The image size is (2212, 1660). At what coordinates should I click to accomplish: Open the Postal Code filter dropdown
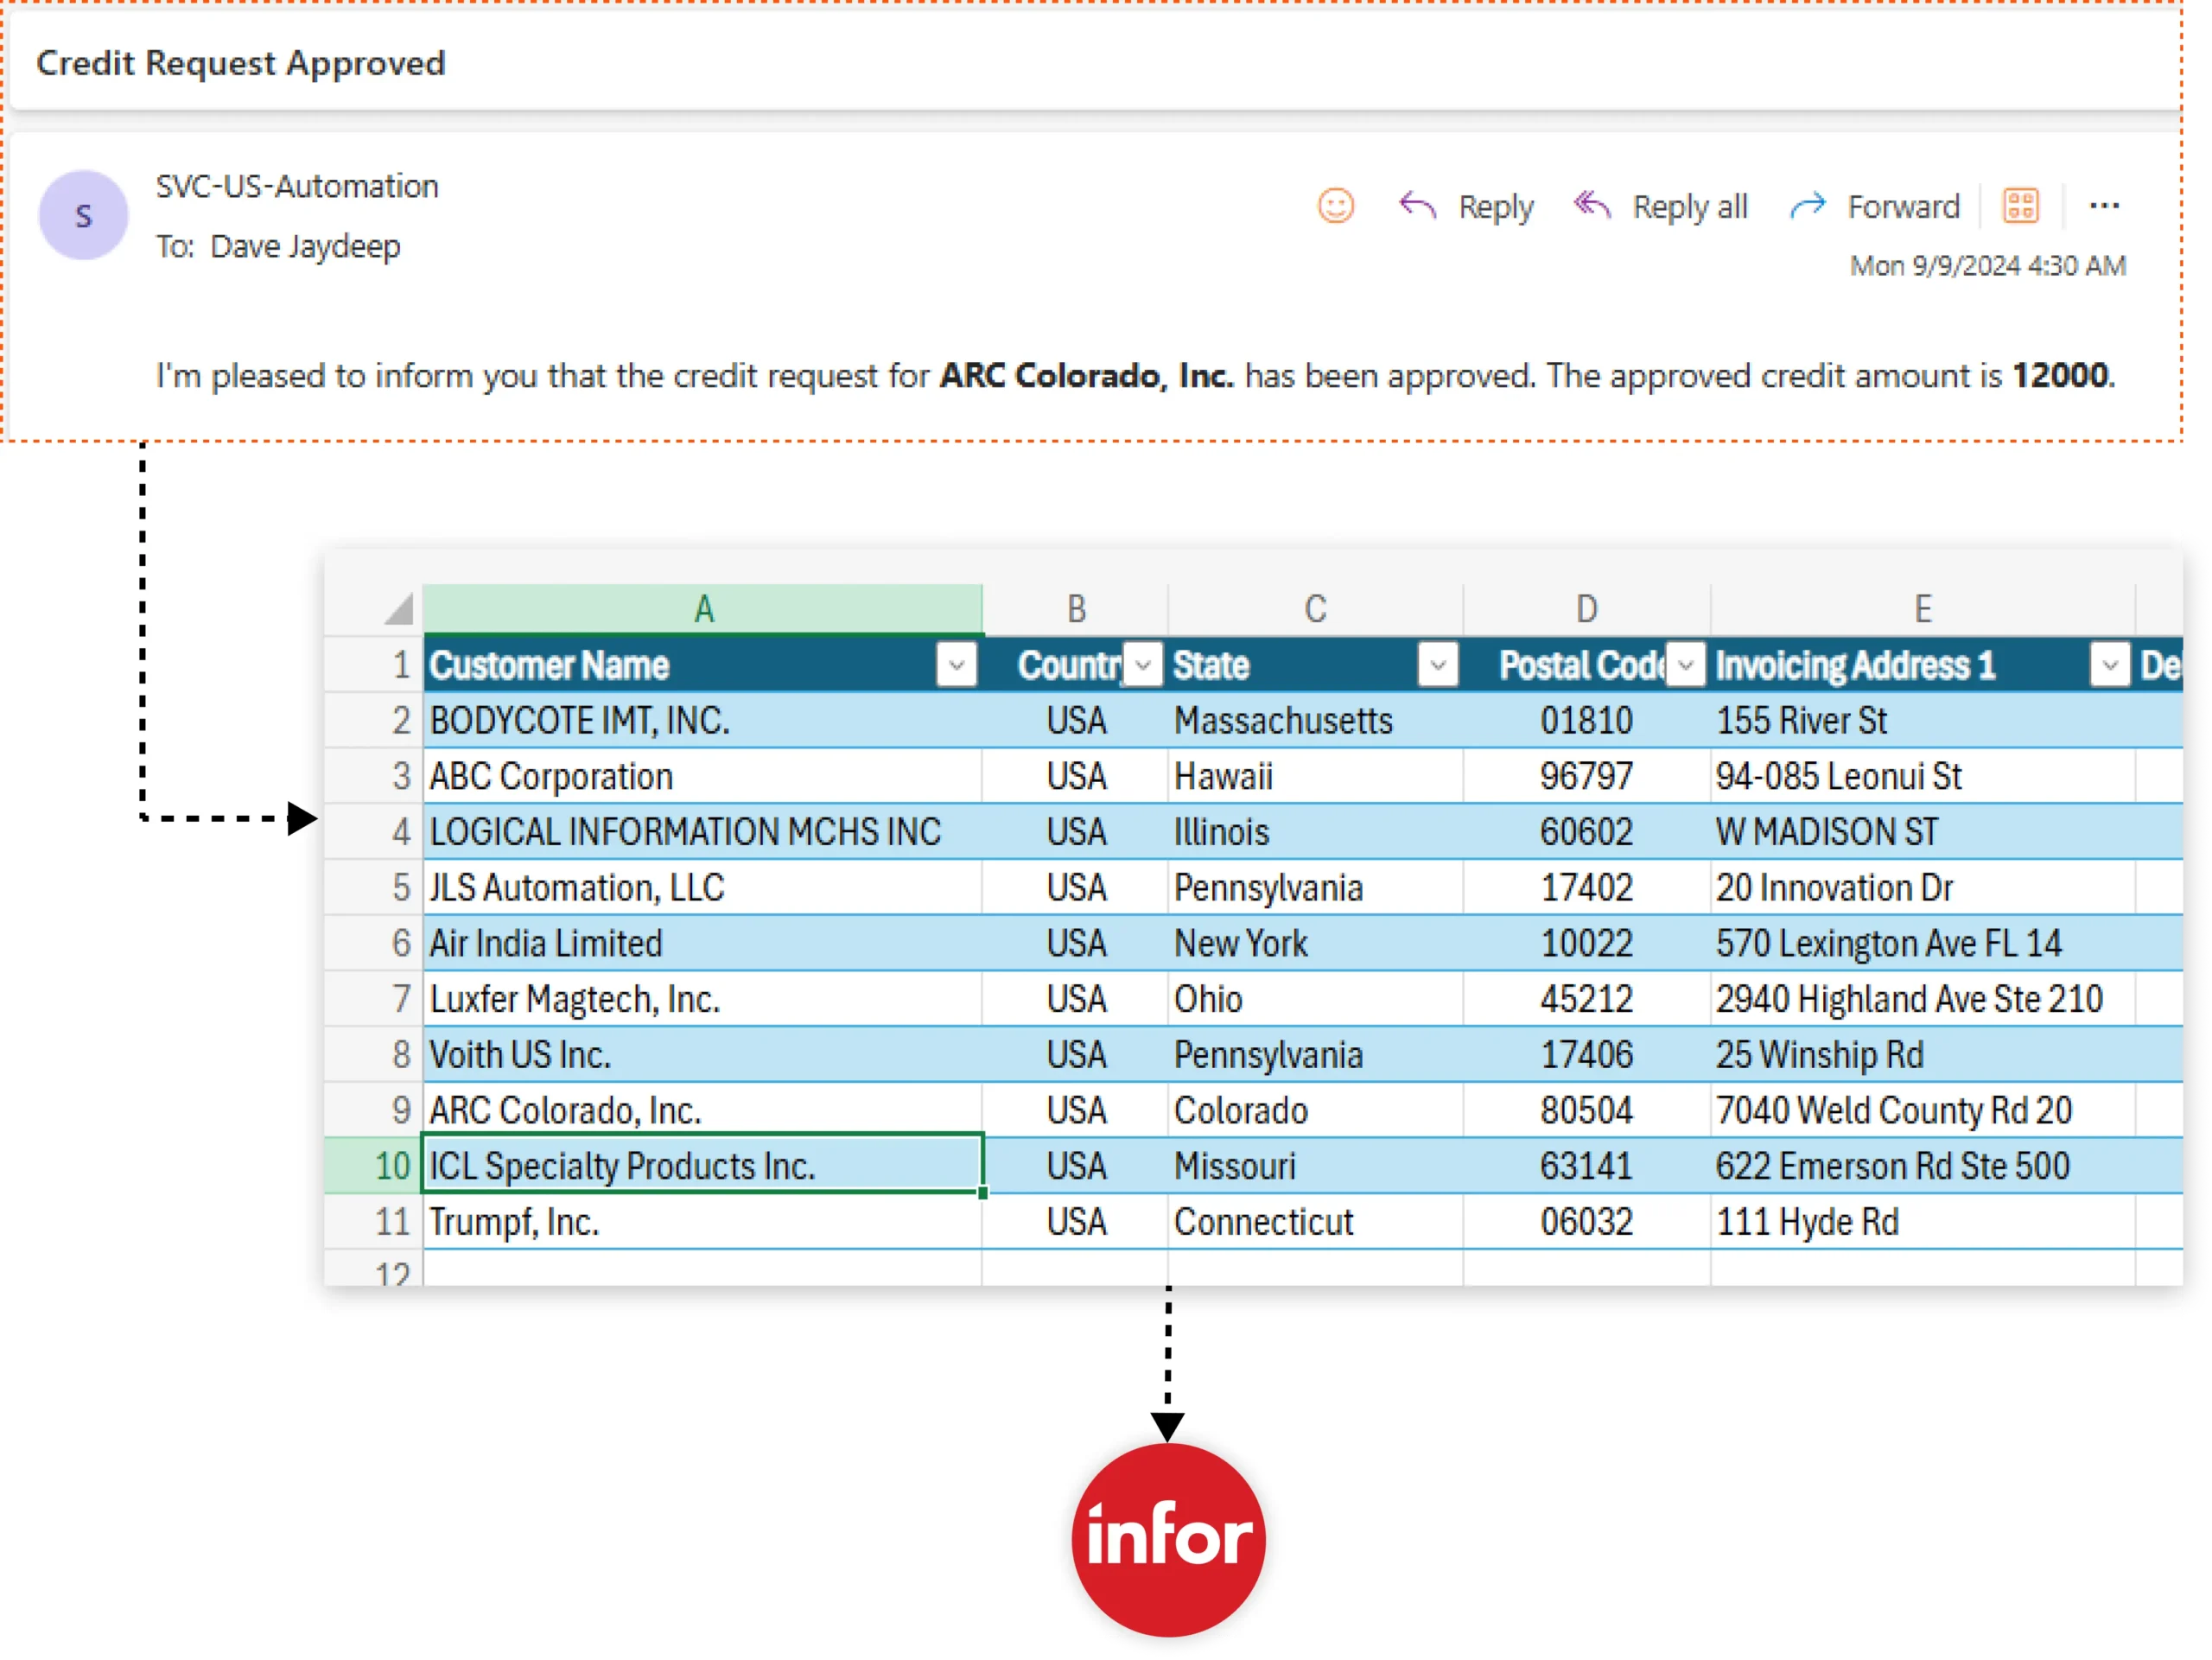pyautogui.click(x=1686, y=665)
